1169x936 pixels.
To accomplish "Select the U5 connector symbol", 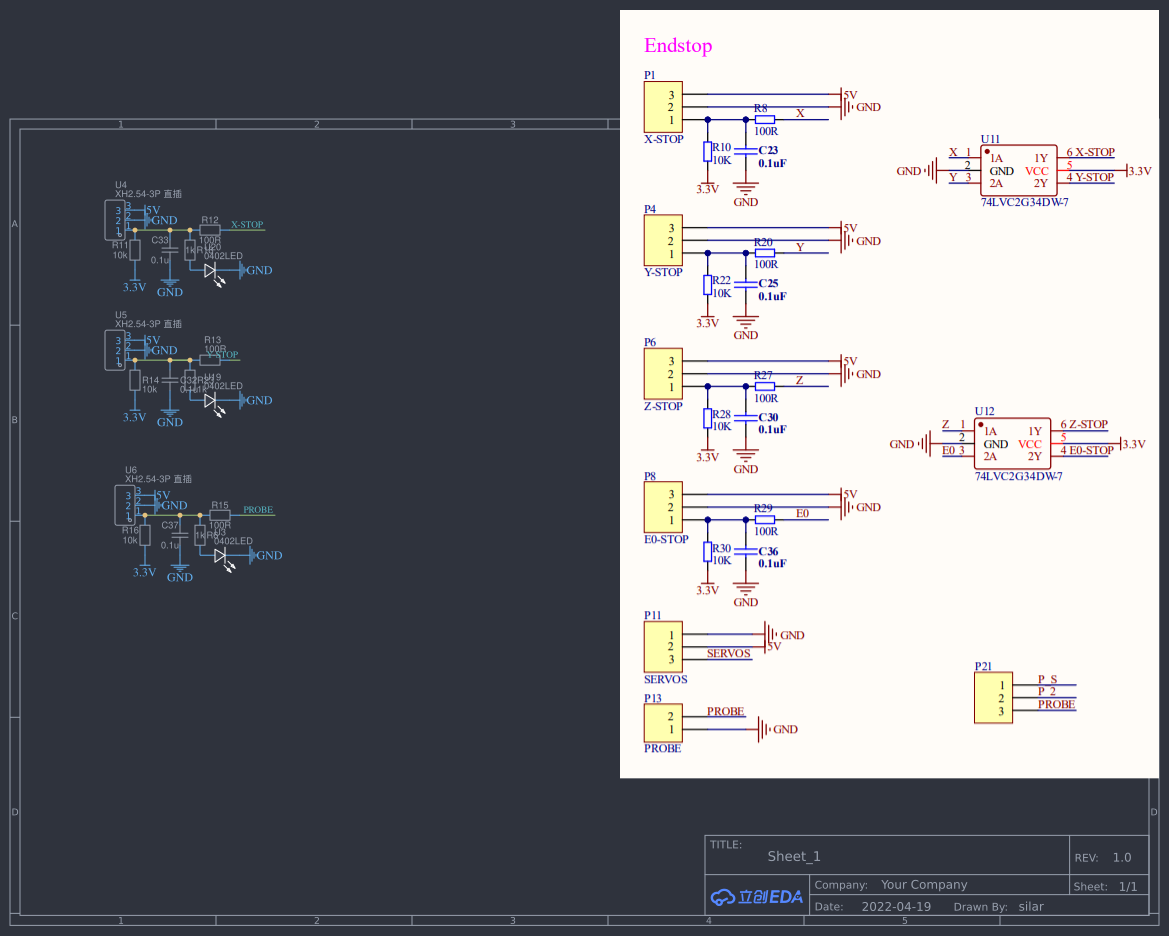I will (x=115, y=350).
